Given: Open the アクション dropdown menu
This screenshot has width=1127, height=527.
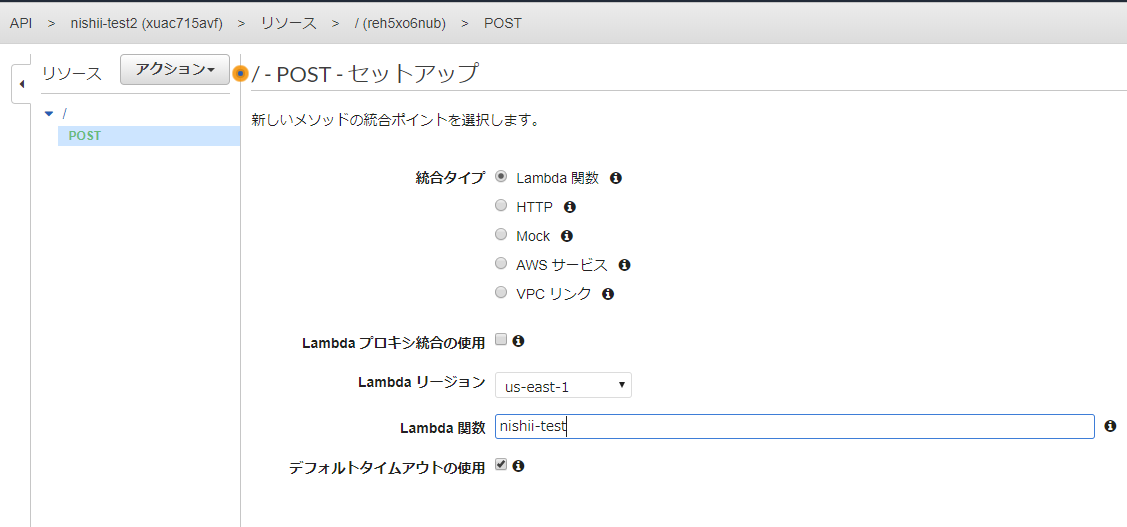Looking at the screenshot, I should 175,69.
